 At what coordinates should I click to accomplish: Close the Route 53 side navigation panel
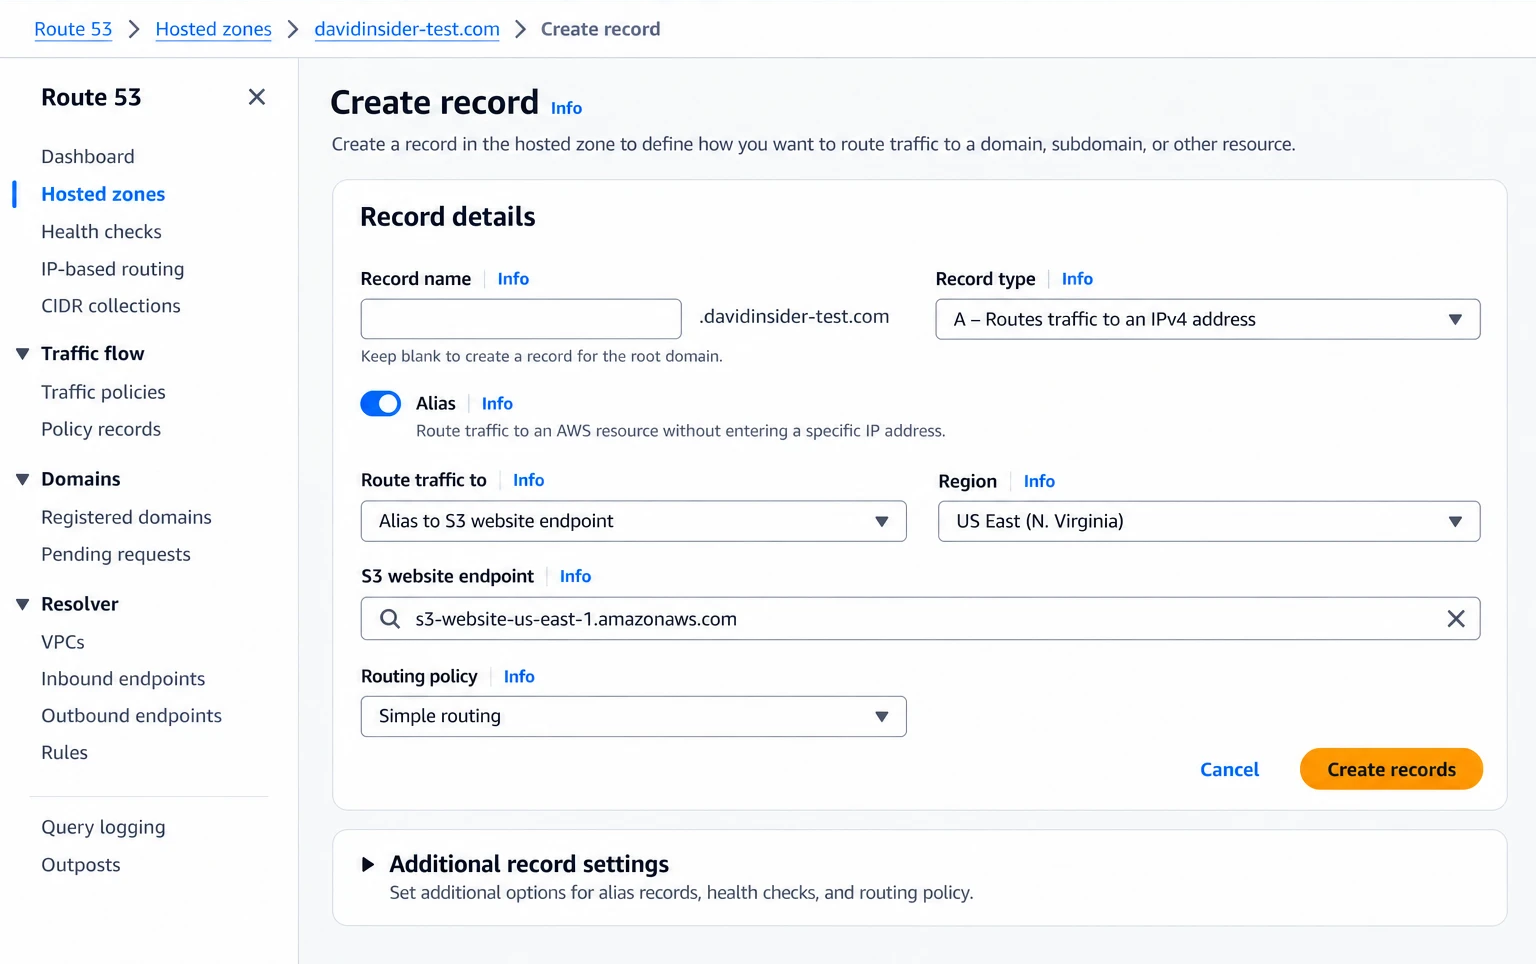(257, 97)
